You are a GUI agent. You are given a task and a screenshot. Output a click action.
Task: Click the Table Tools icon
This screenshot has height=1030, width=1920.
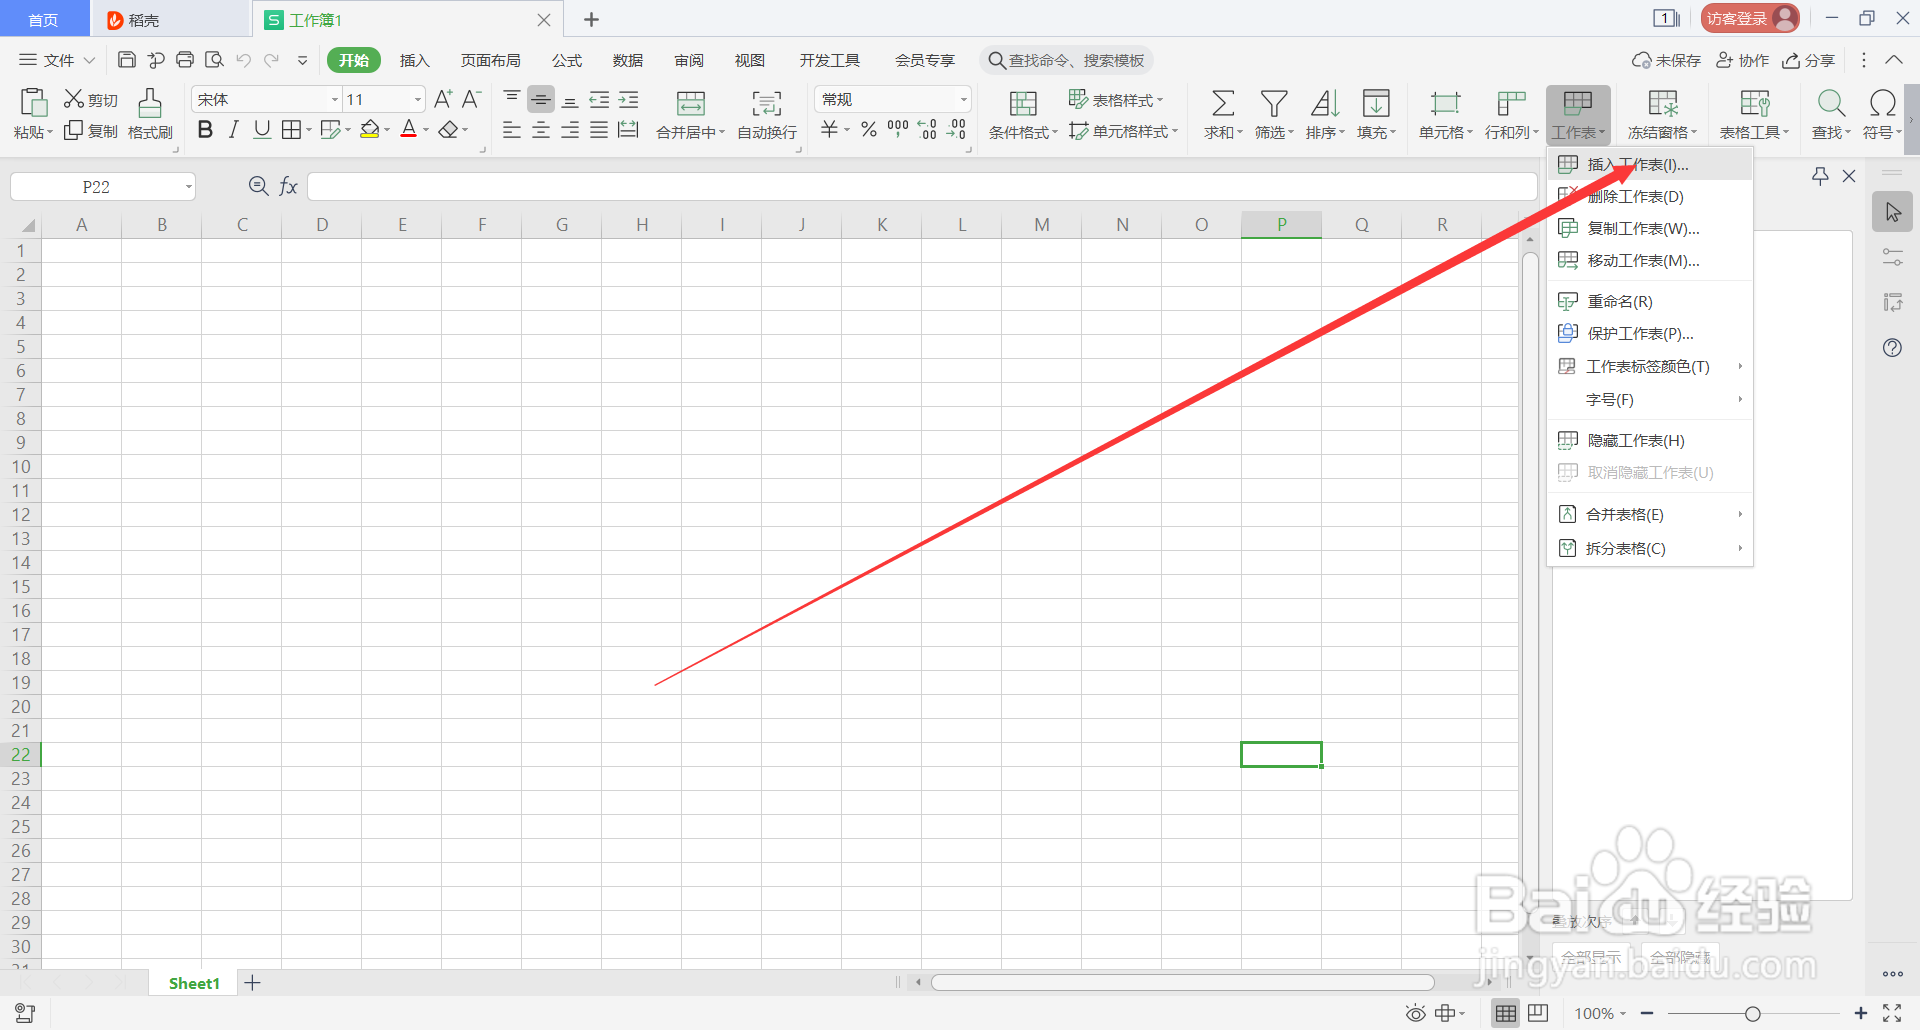tap(1755, 103)
